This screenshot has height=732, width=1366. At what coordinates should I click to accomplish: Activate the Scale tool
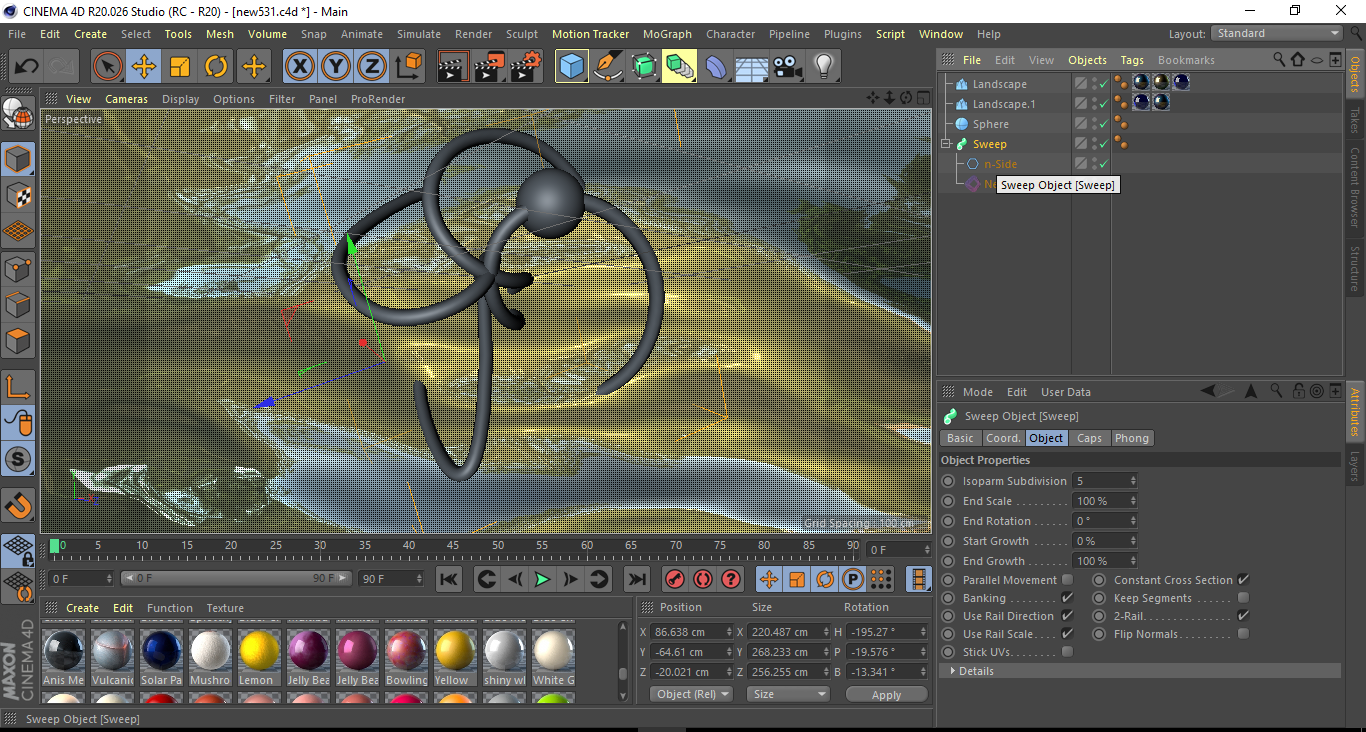(180, 67)
